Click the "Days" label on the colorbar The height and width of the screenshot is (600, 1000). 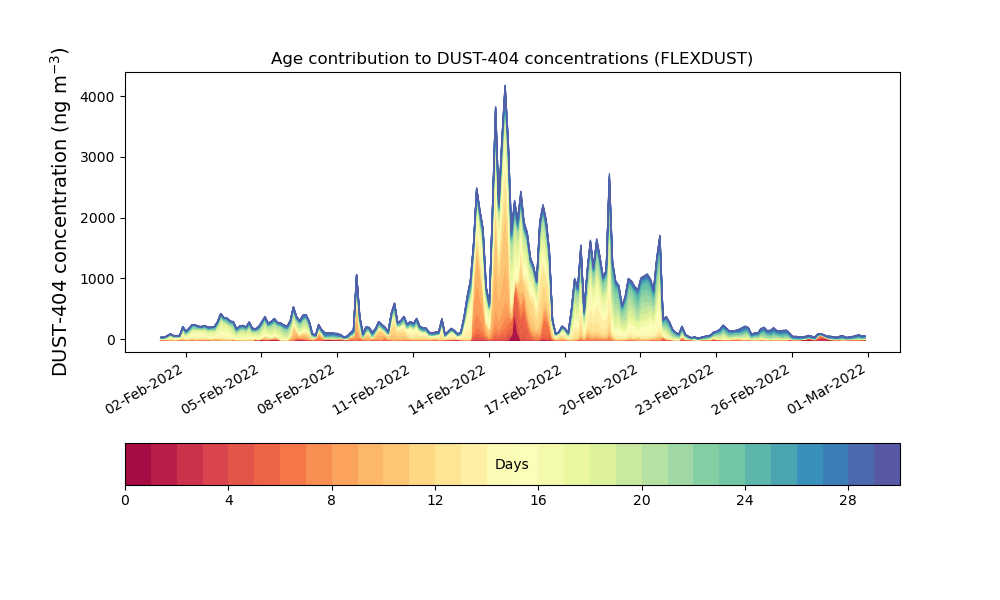coord(511,464)
